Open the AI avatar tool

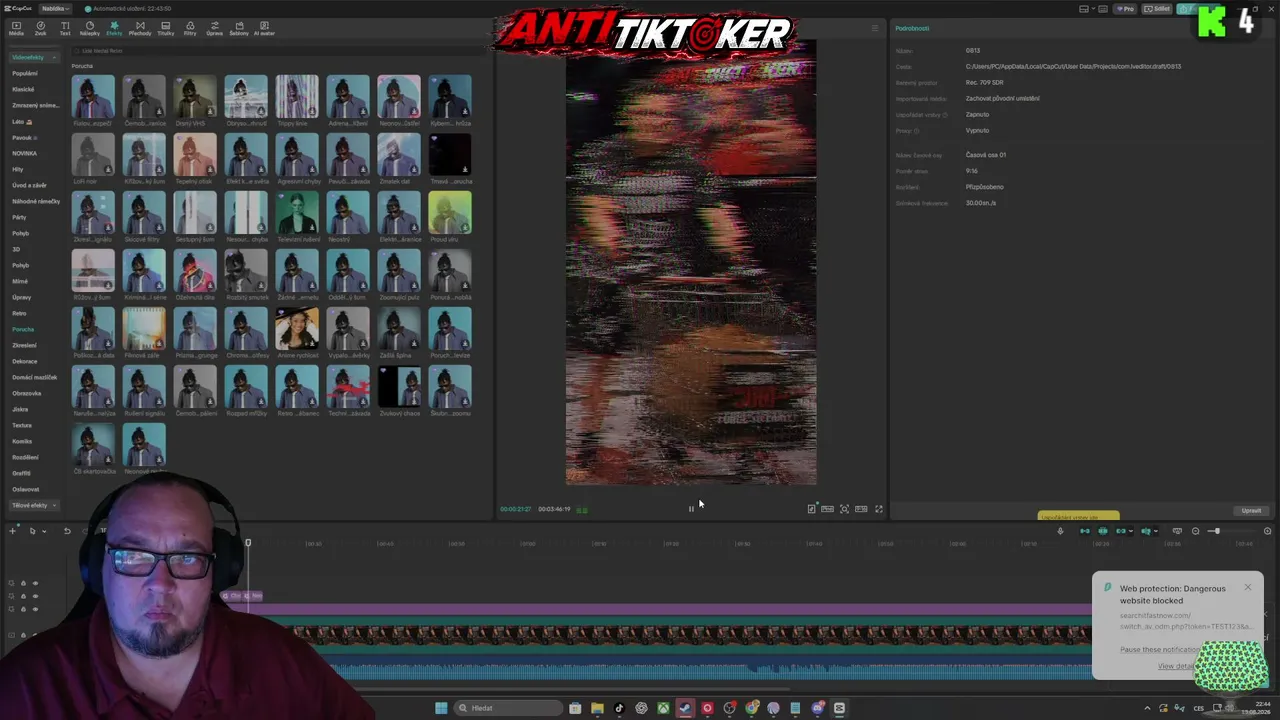(x=264, y=28)
